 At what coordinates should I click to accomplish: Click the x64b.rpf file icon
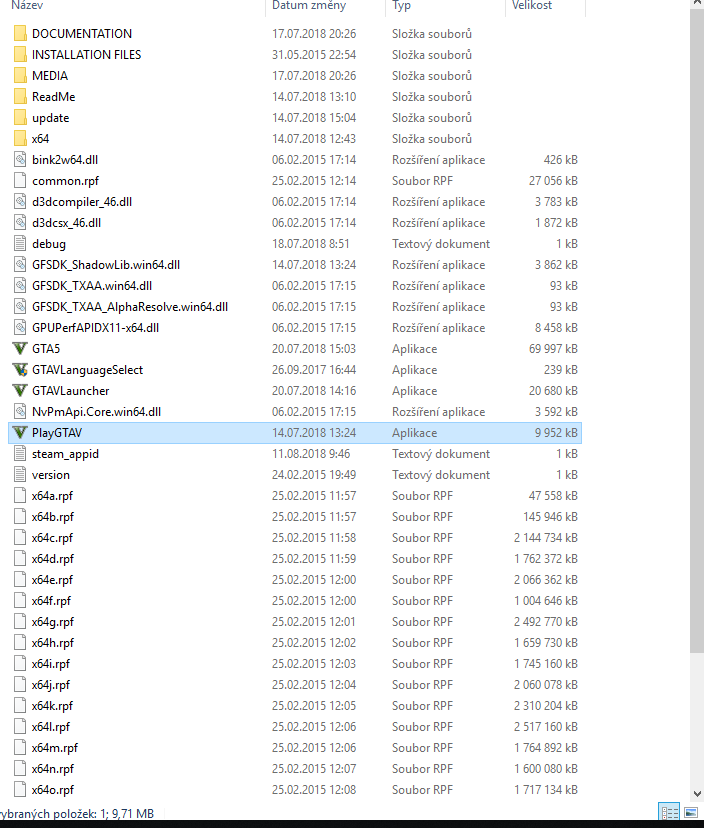pyautogui.click(x=20, y=517)
